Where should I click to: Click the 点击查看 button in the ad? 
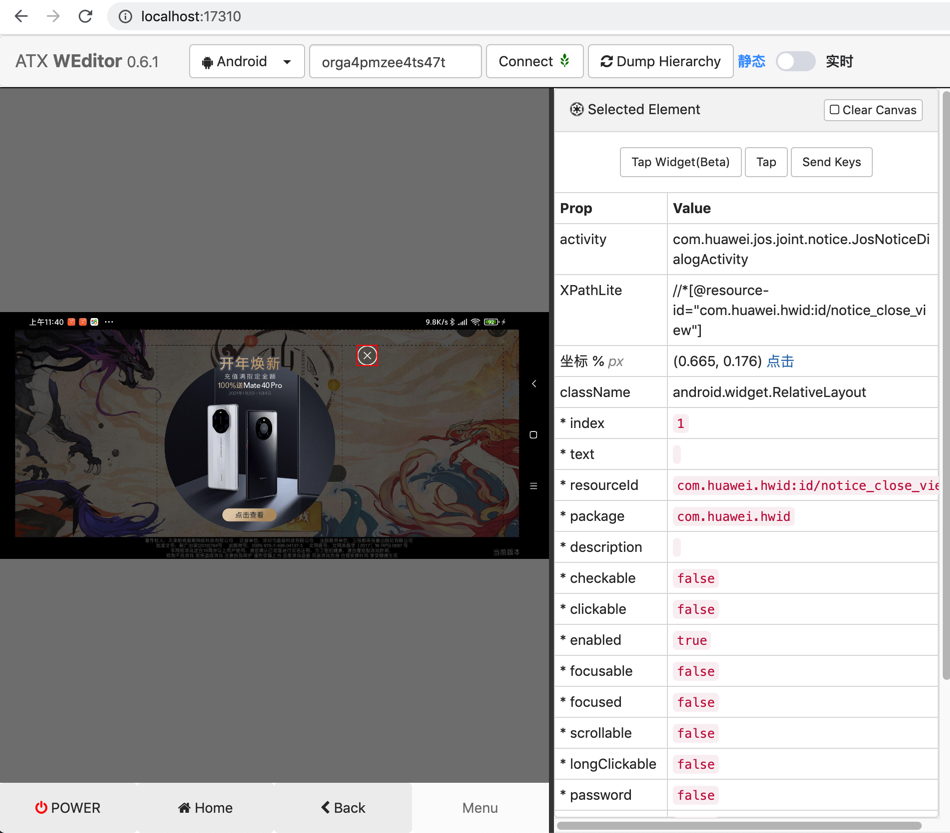250,515
